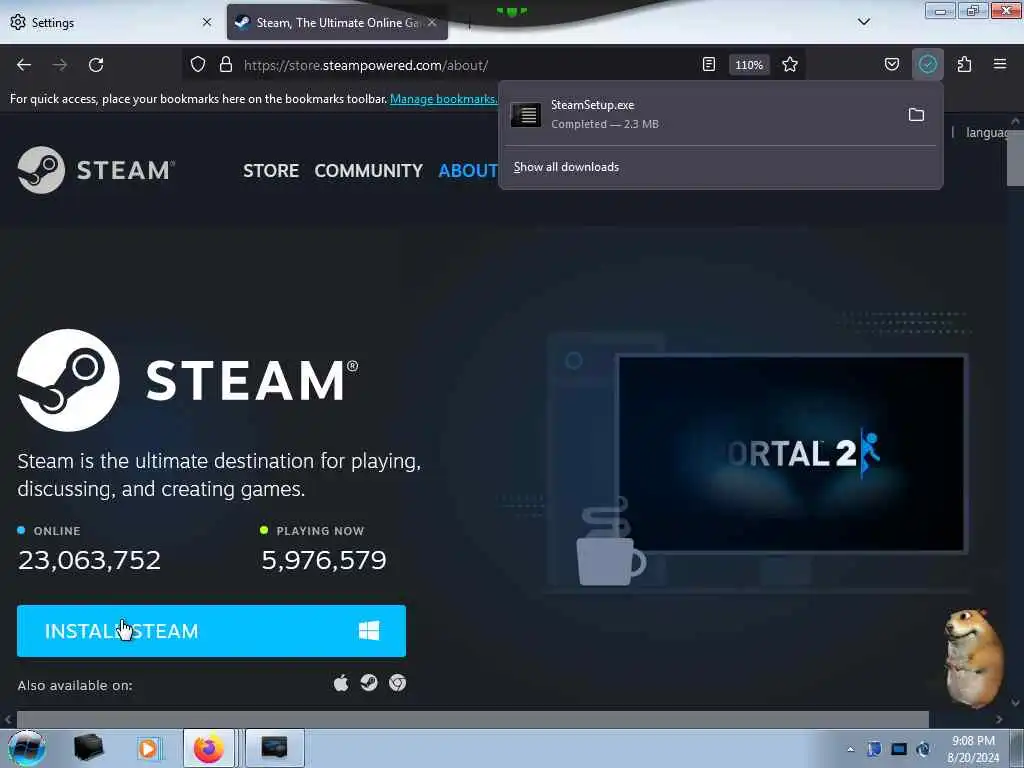Screen dimensions: 1024x768
Task: Open the language dropdown
Action: click(x=987, y=133)
